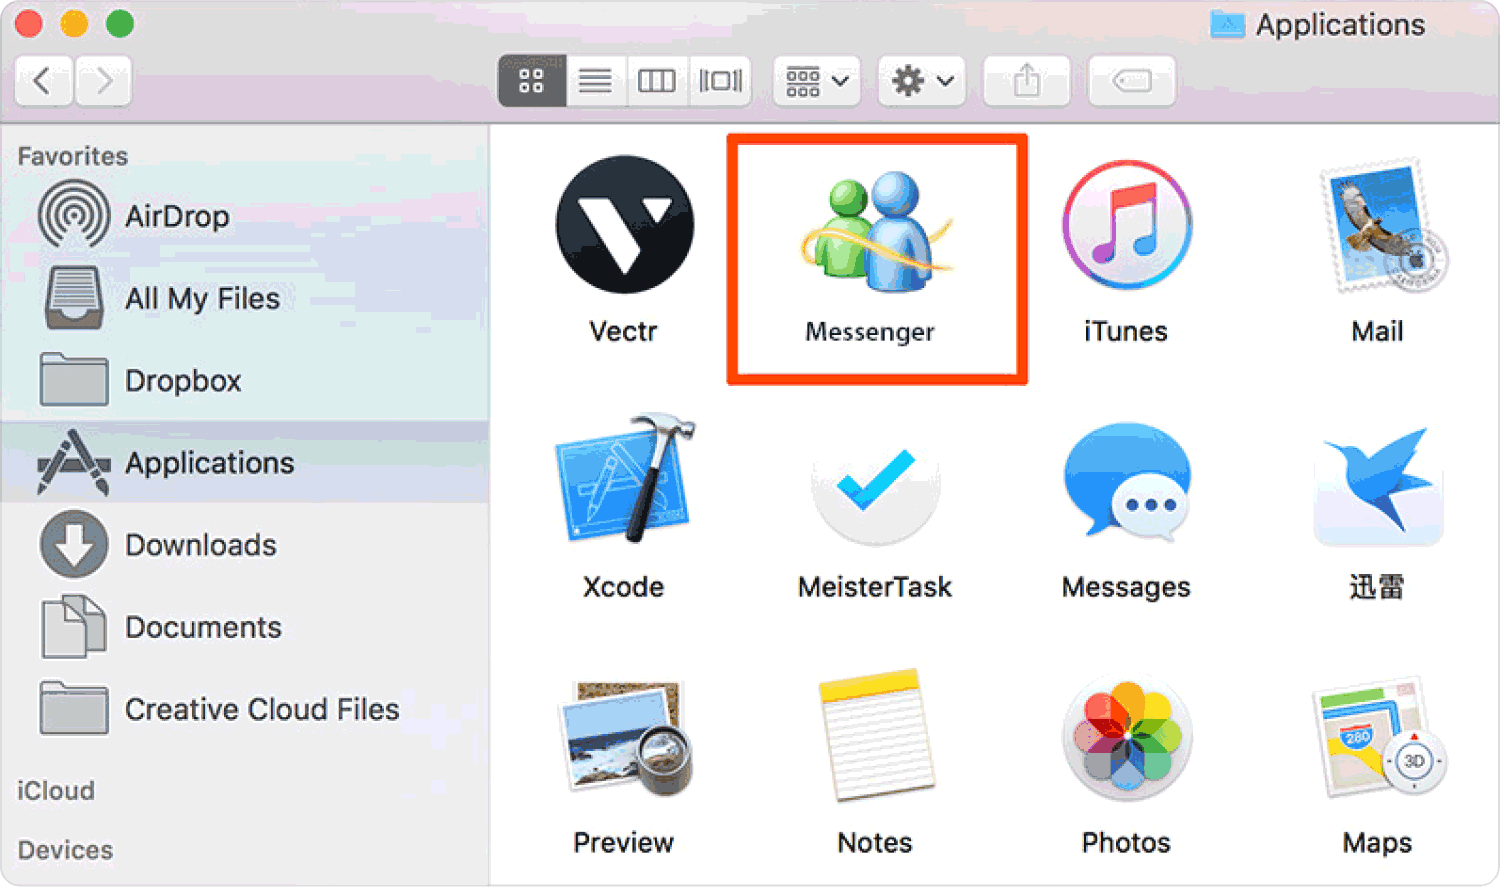Click the Maps label text
The image size is (1500, 887).
1377,844
